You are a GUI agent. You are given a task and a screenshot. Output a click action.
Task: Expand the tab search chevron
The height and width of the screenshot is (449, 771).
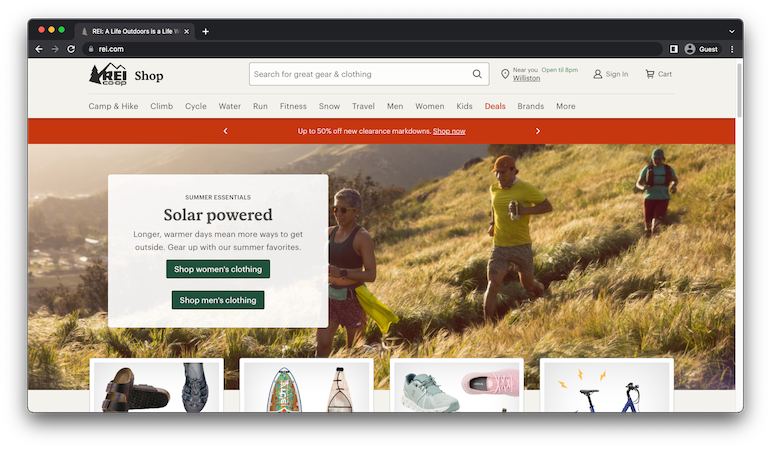732,31
